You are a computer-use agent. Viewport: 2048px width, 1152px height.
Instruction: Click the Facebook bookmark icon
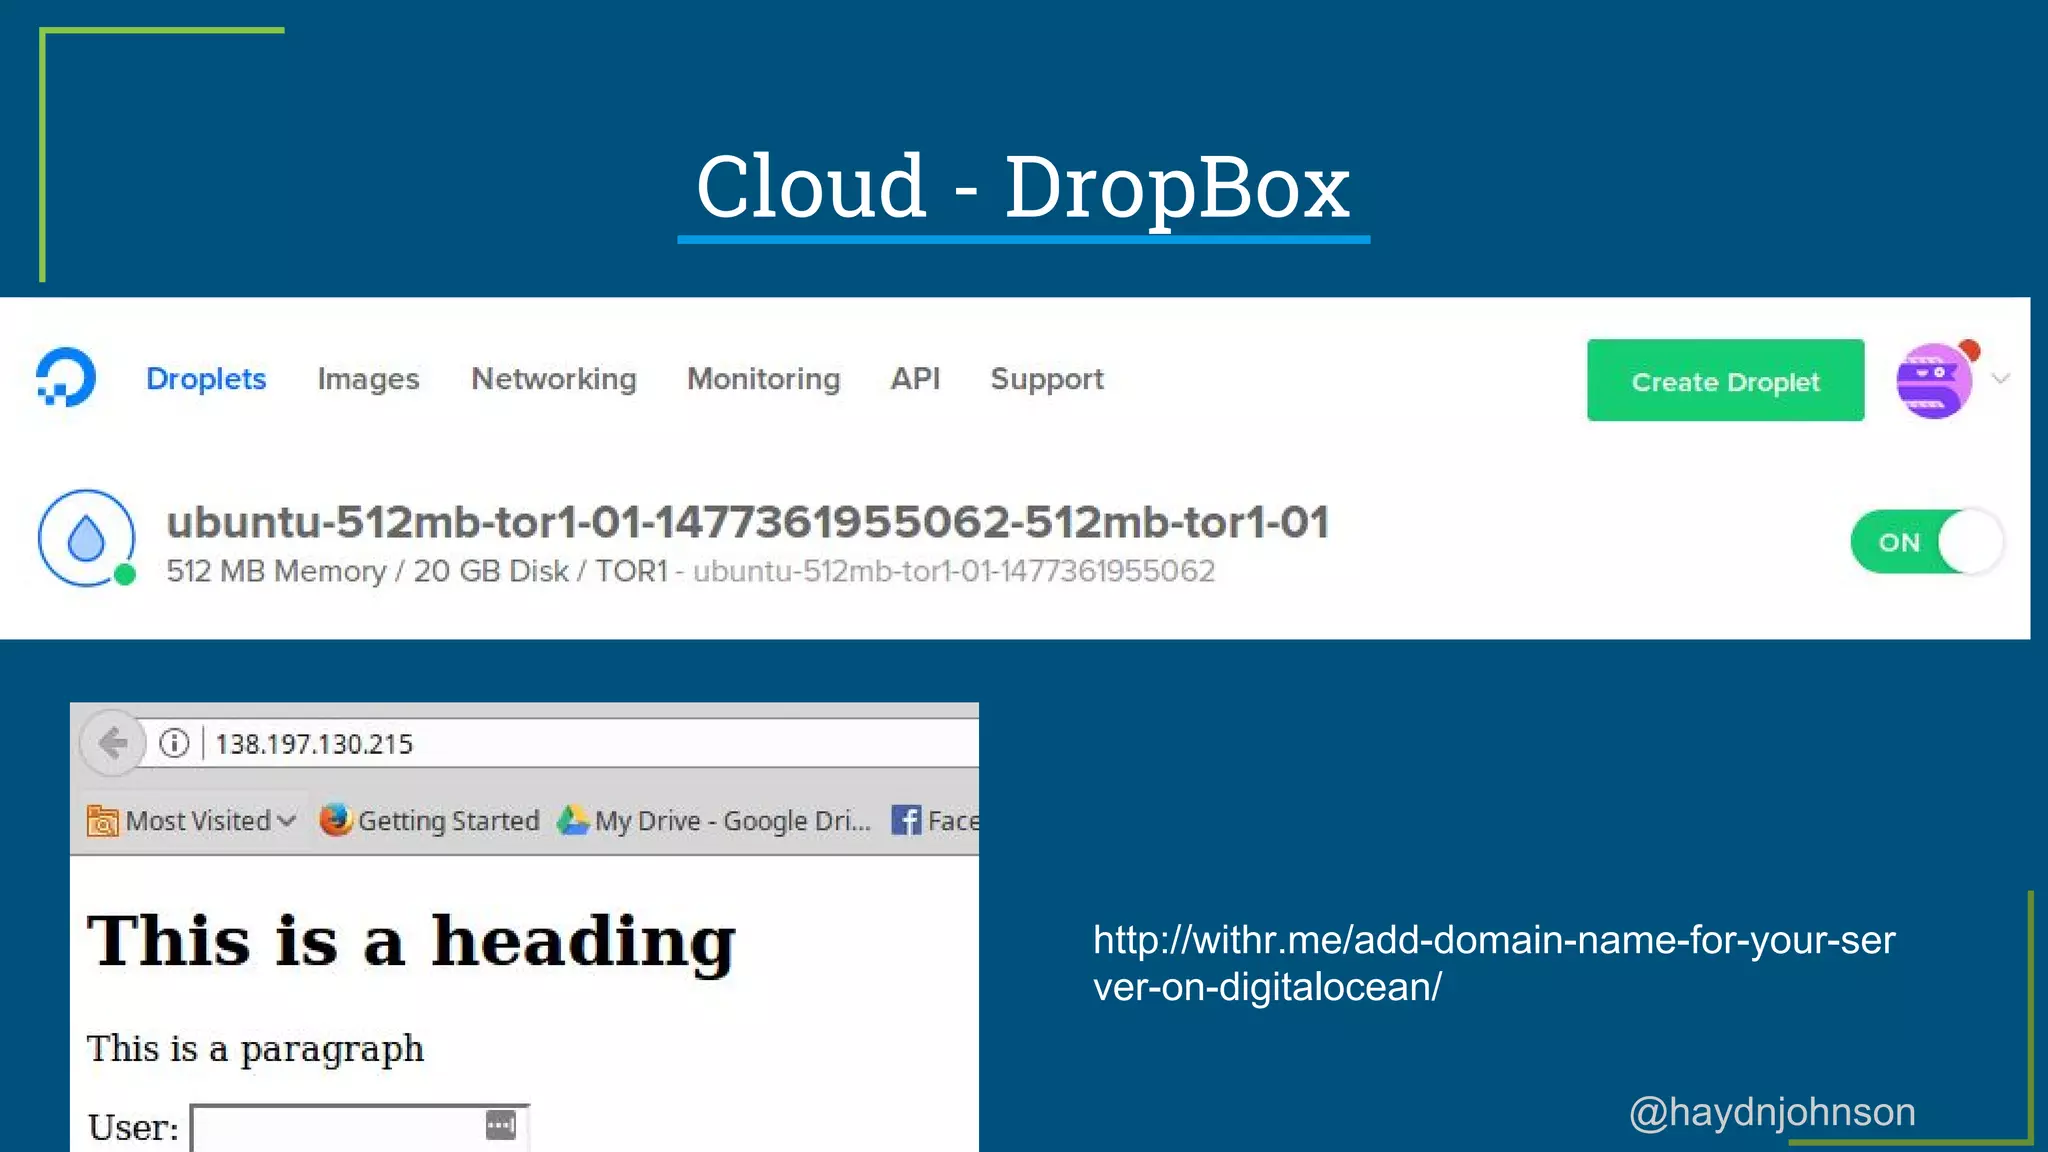(906, 821)
